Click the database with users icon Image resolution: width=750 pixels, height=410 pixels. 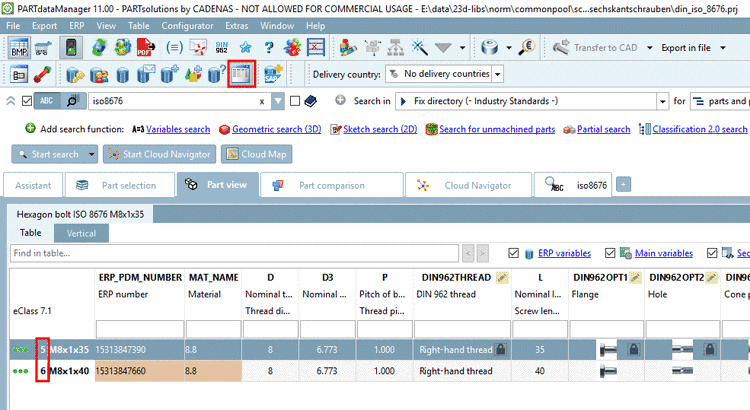pyautogui.click(x=99, y=75)
